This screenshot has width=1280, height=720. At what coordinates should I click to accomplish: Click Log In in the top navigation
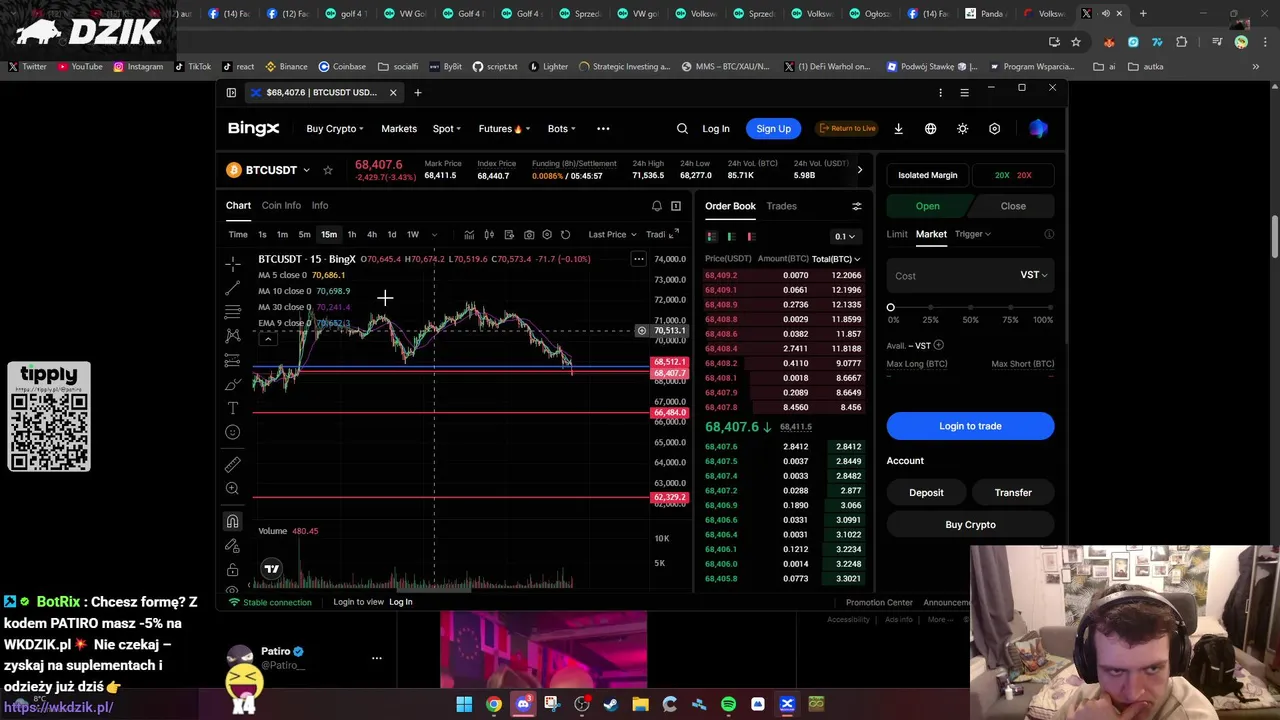click(716, 128)
